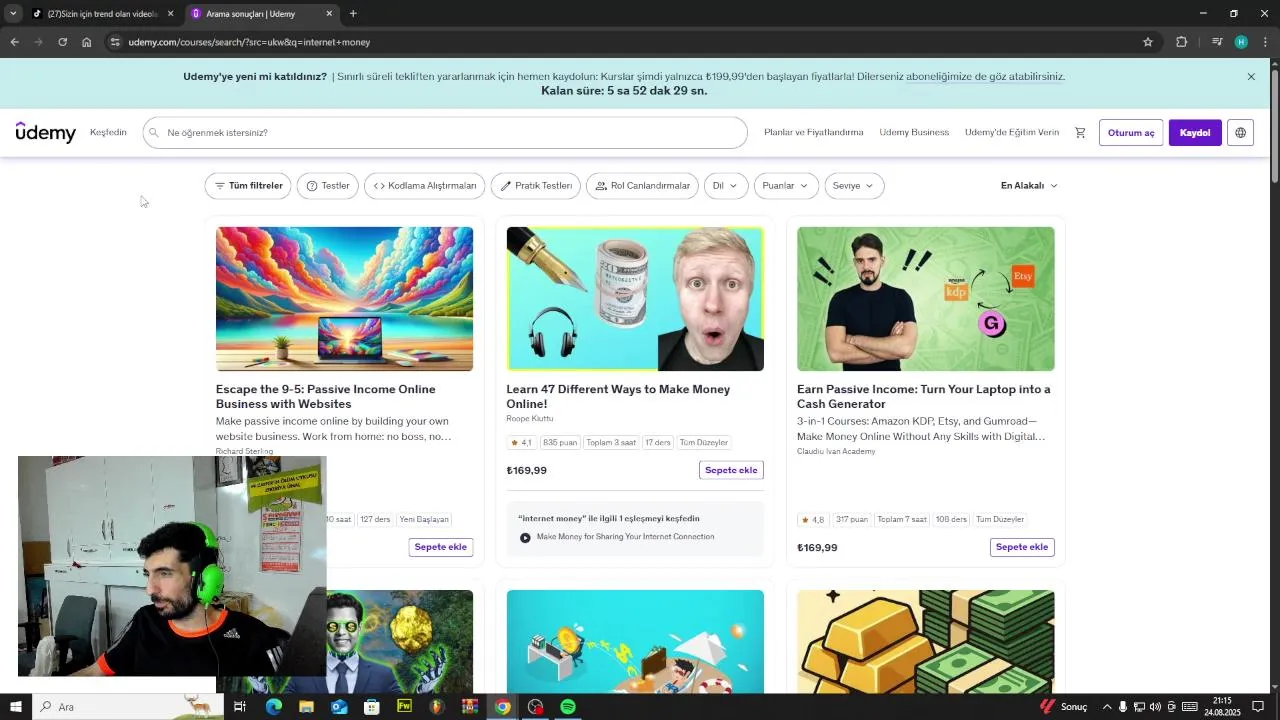Close the trend videos tab
This screenshot has width=1280, height=720.
[x=170, y=14]
